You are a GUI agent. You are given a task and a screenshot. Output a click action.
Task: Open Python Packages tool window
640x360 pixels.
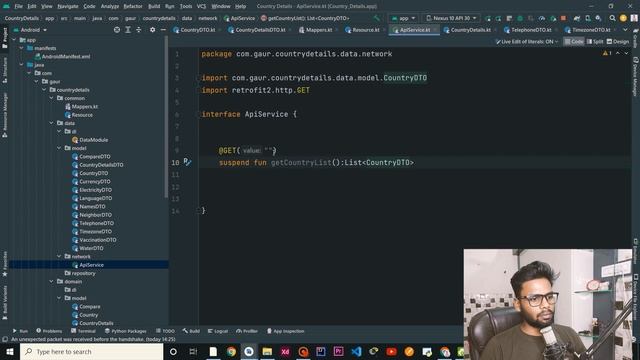pyautogui.click(x=125, y=331)
